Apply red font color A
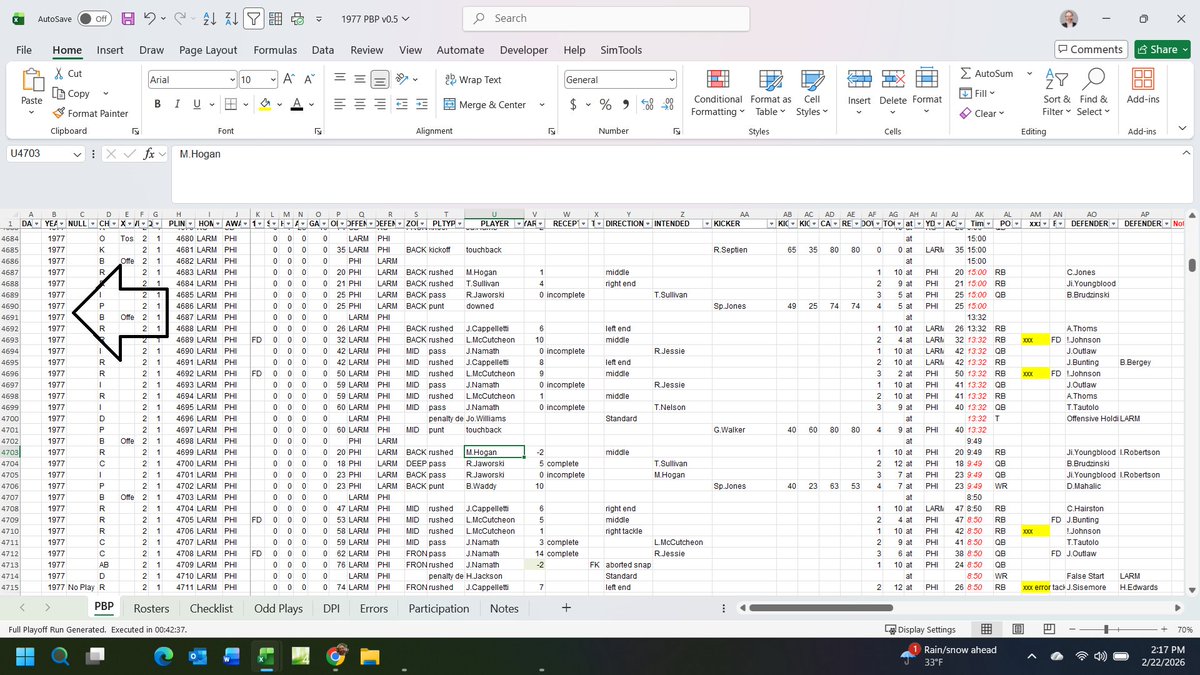 tap(297, 105)
